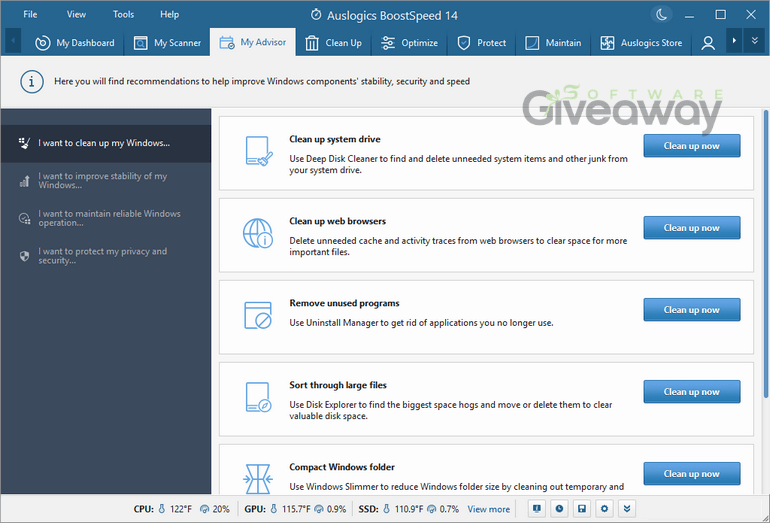The height and width of the screenshot is (523, 770).
Task: Click Clean up now for large files
Action: tap(691, 392)
